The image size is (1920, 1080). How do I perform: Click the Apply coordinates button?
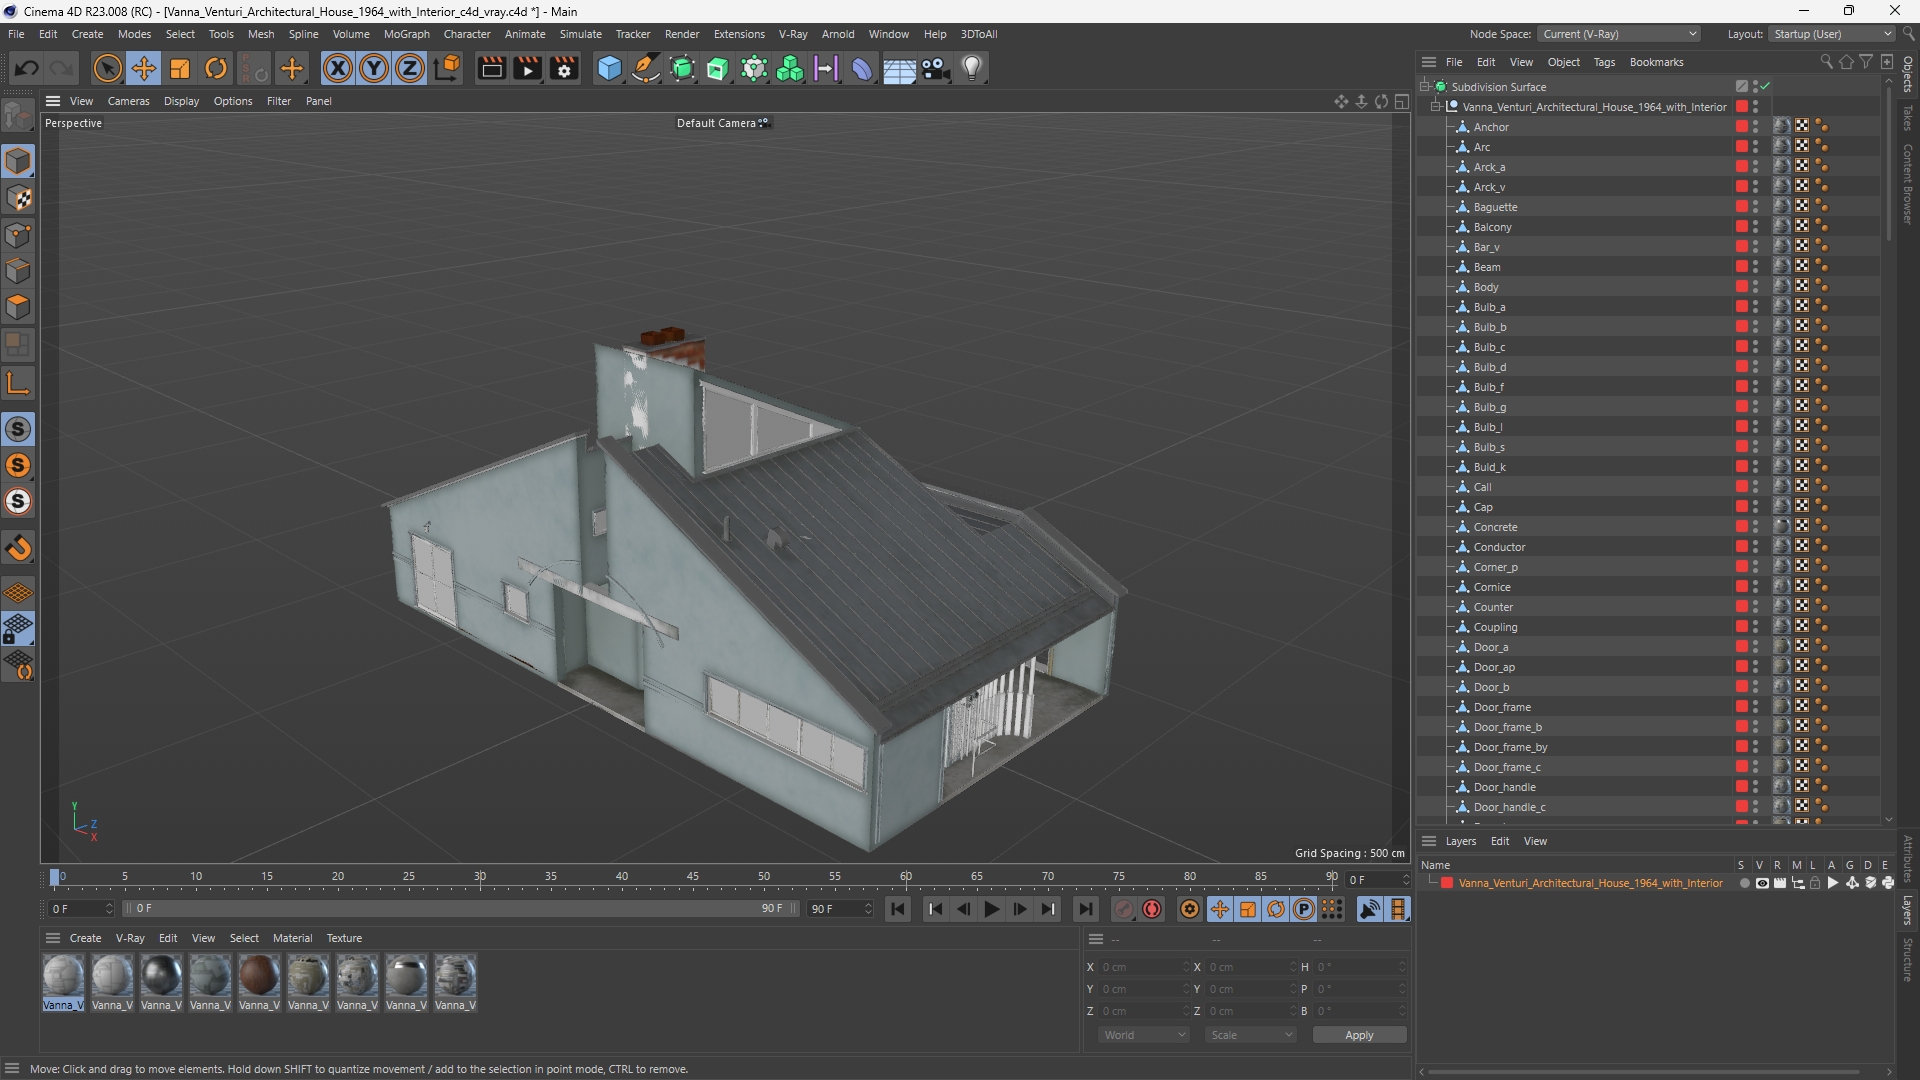[x=1359, y=1035]
